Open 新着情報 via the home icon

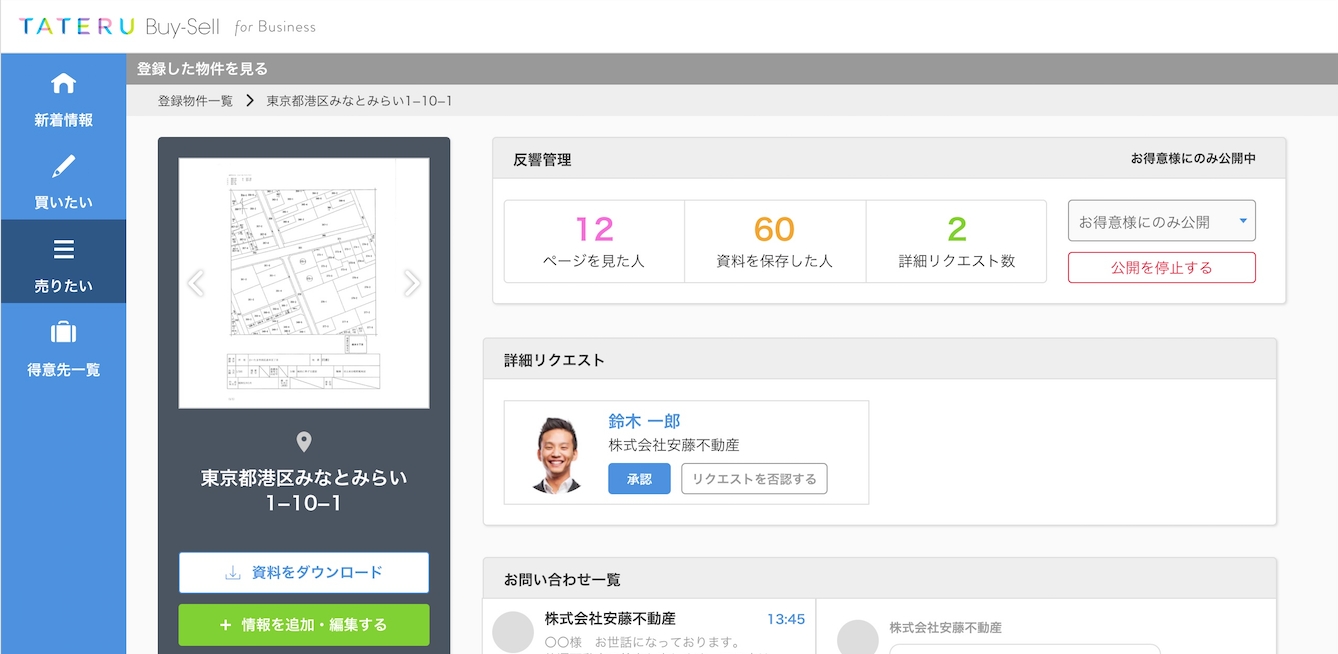(x=64, y=82)
